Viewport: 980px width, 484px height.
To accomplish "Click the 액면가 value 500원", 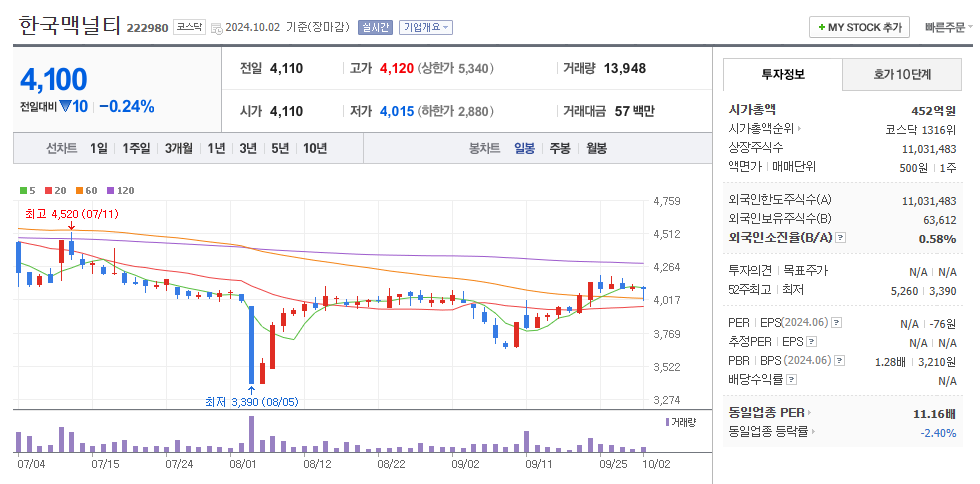I will 916,168.
